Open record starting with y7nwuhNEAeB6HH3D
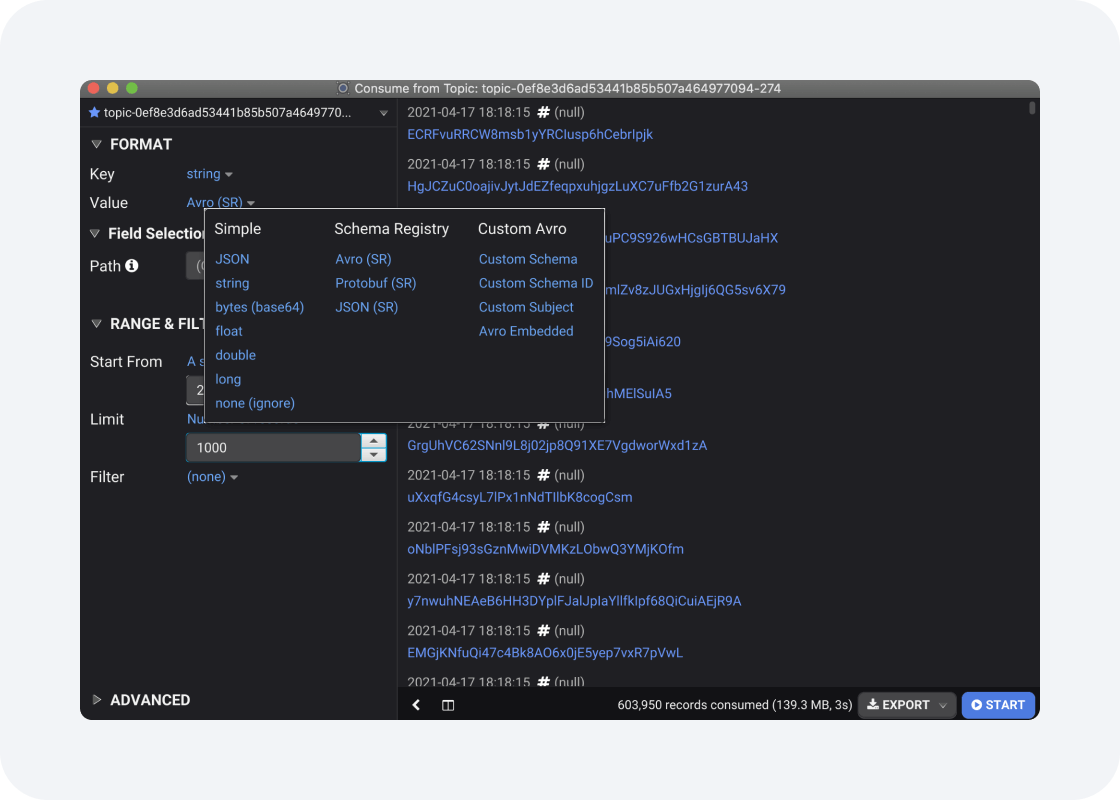The image size is (1120, 800). pyautogui.click(x=574, y=601)
